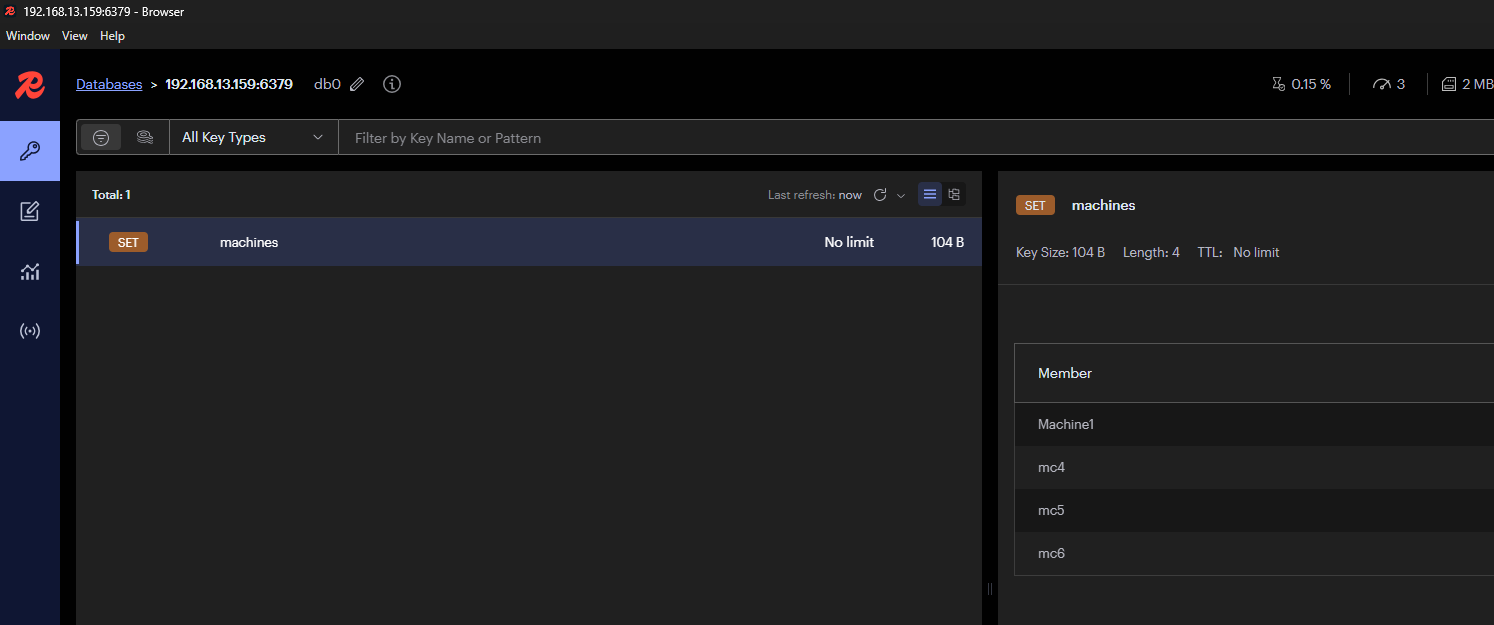Switch to list view of keys
Viewport: 1494px width, 625px height.
(x=930, y=194)
